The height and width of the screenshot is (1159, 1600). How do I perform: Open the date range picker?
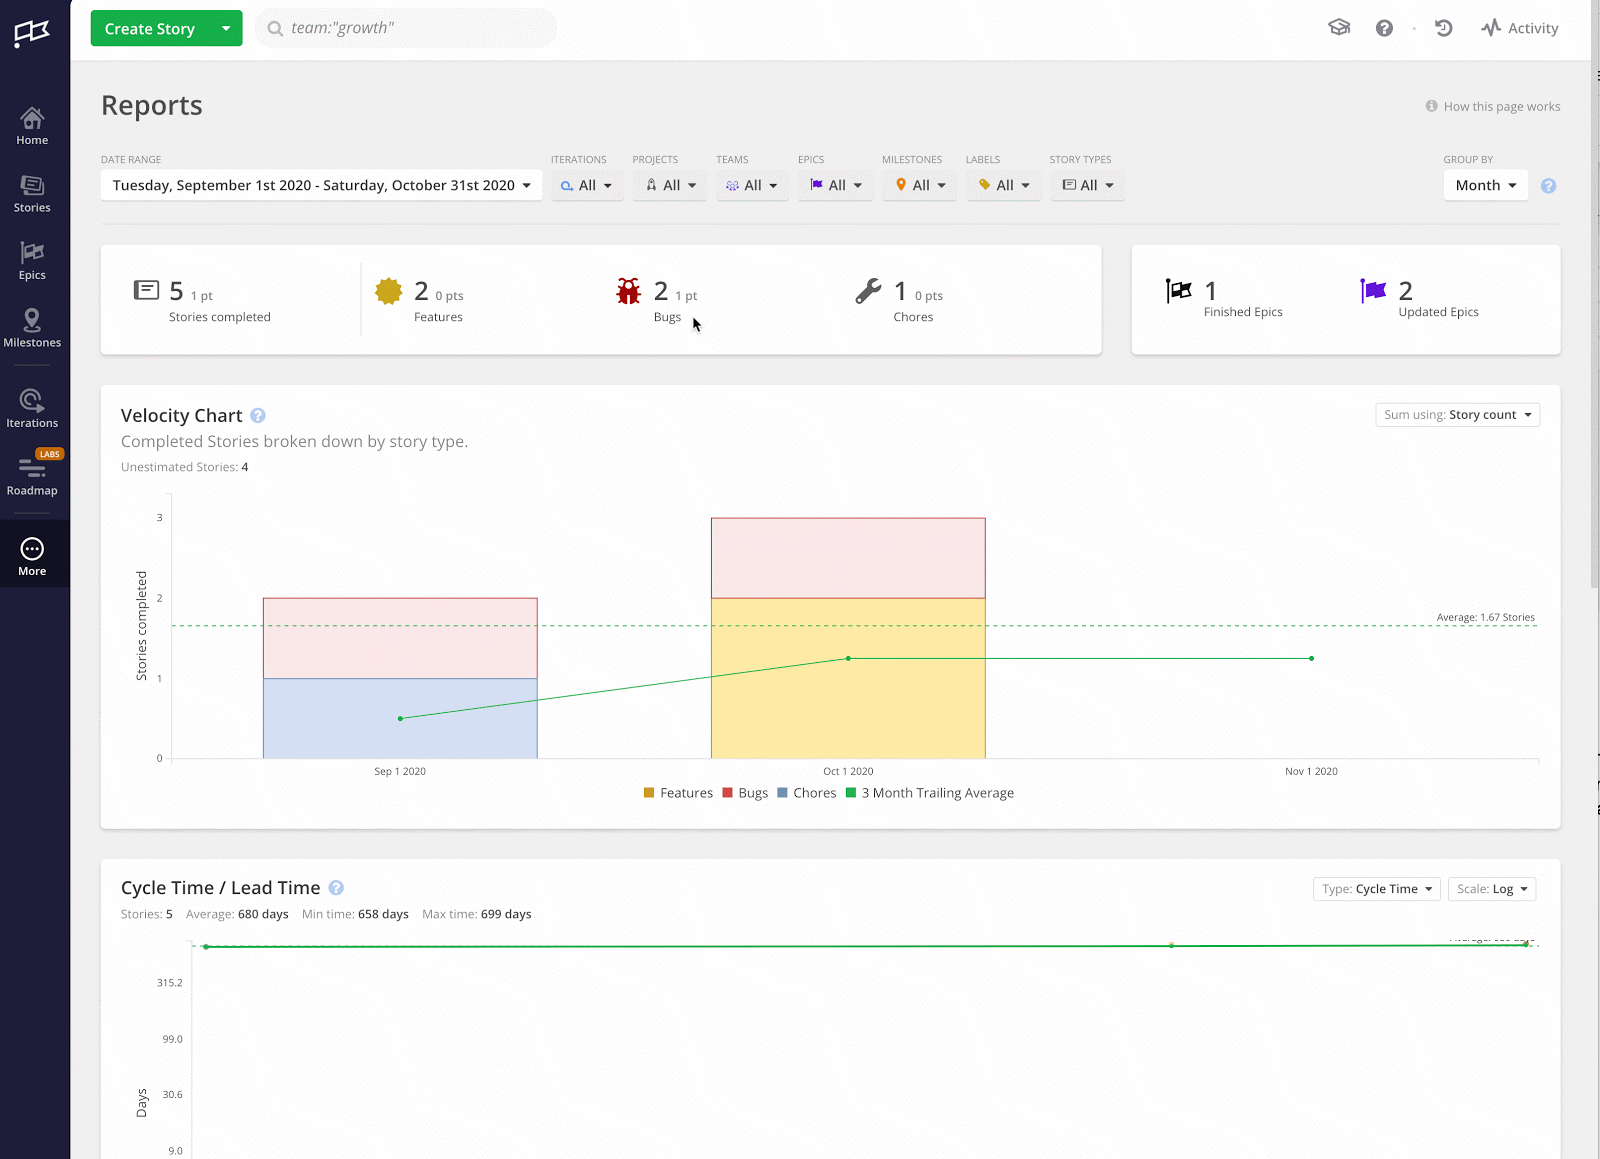tap(321, 185)
